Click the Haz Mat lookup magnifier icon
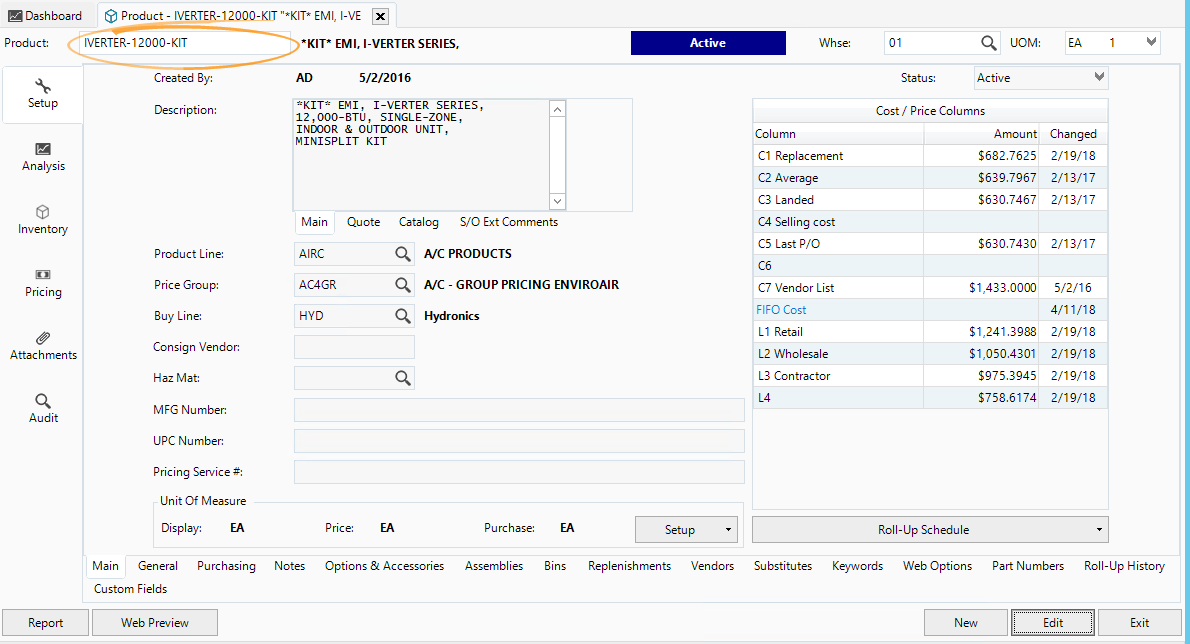1190x644 pixels. (x=402, y=378)
